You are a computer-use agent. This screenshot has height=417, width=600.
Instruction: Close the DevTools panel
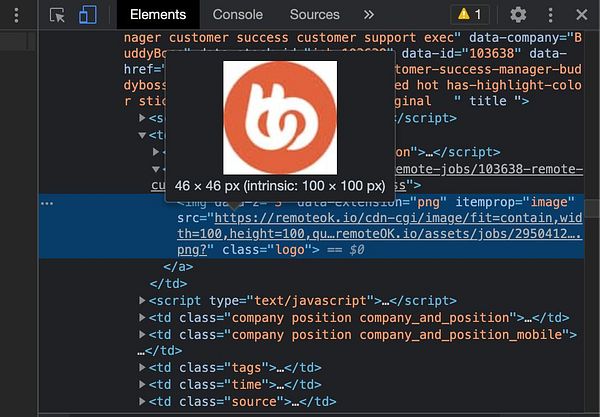582,15
